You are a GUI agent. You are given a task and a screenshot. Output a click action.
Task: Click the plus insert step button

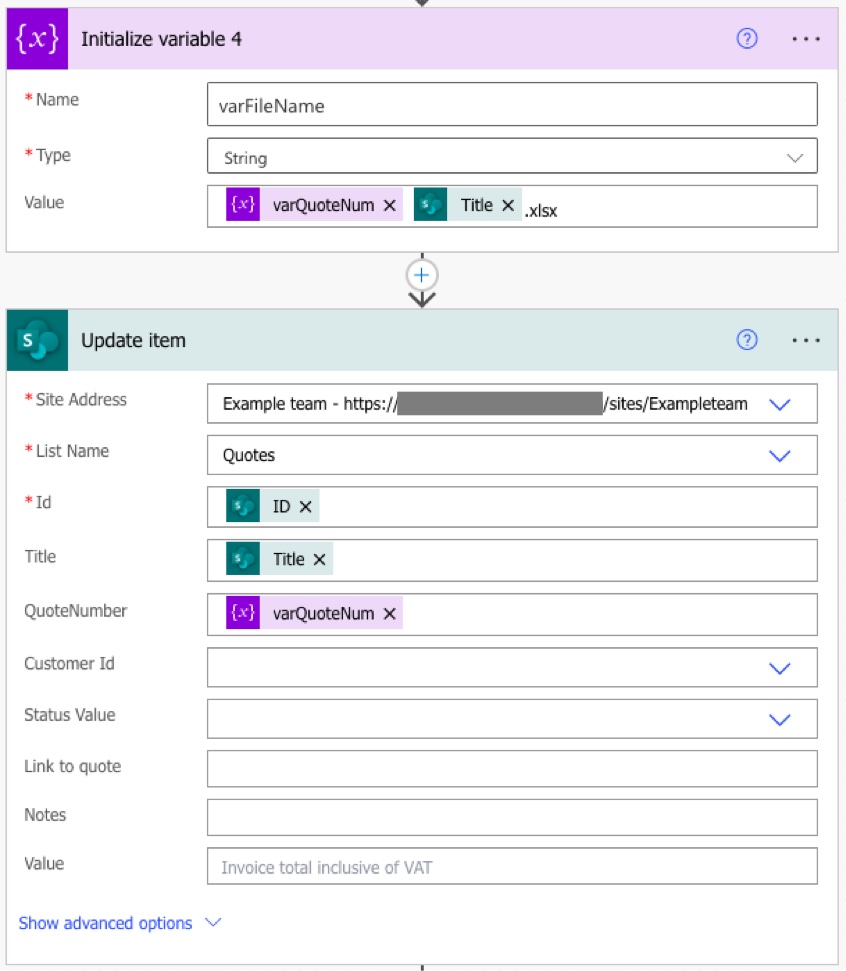tap(422, 275)
